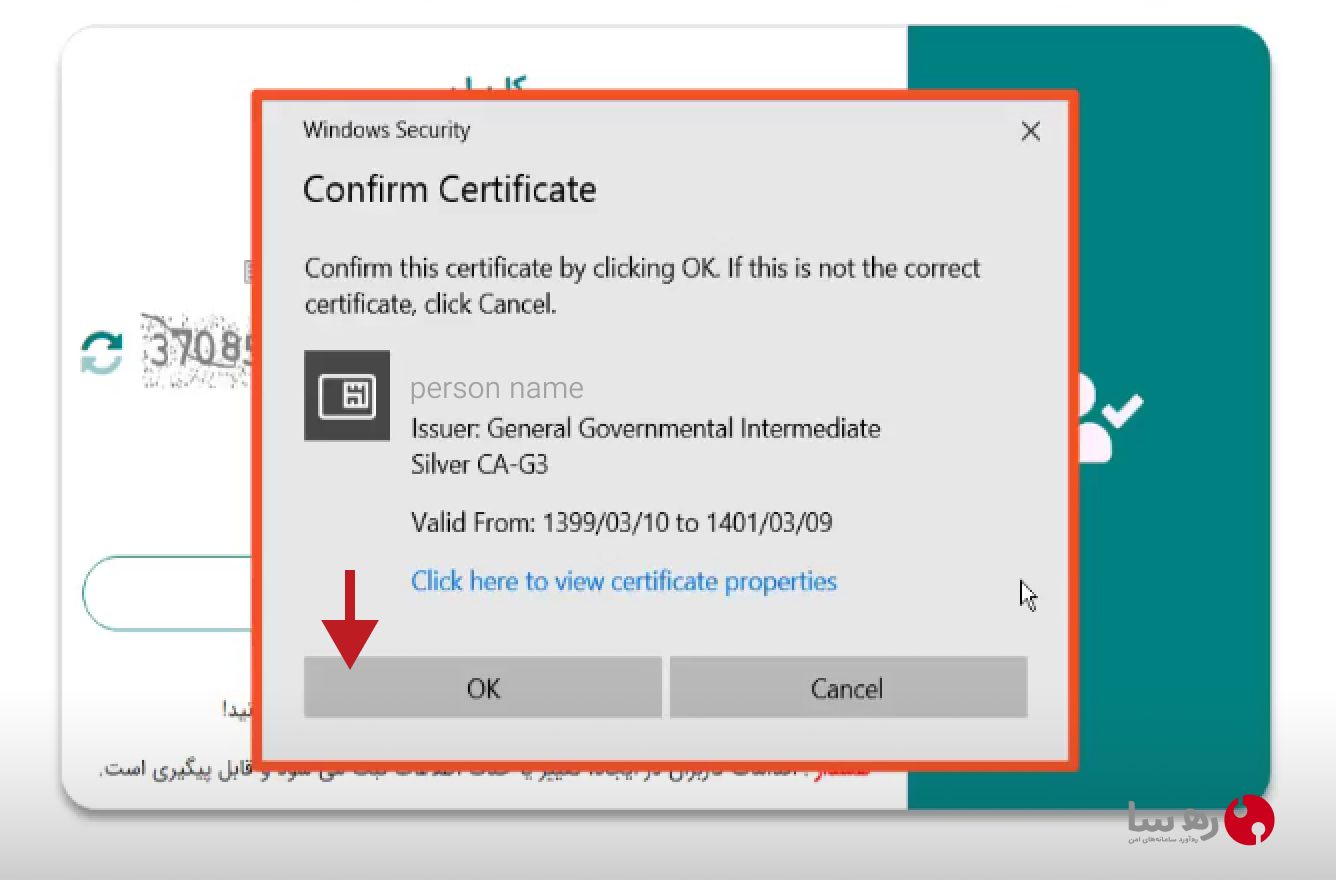Click the captcha code image 37085
This screenshot has width=1336, height=880.
(197, 351)
